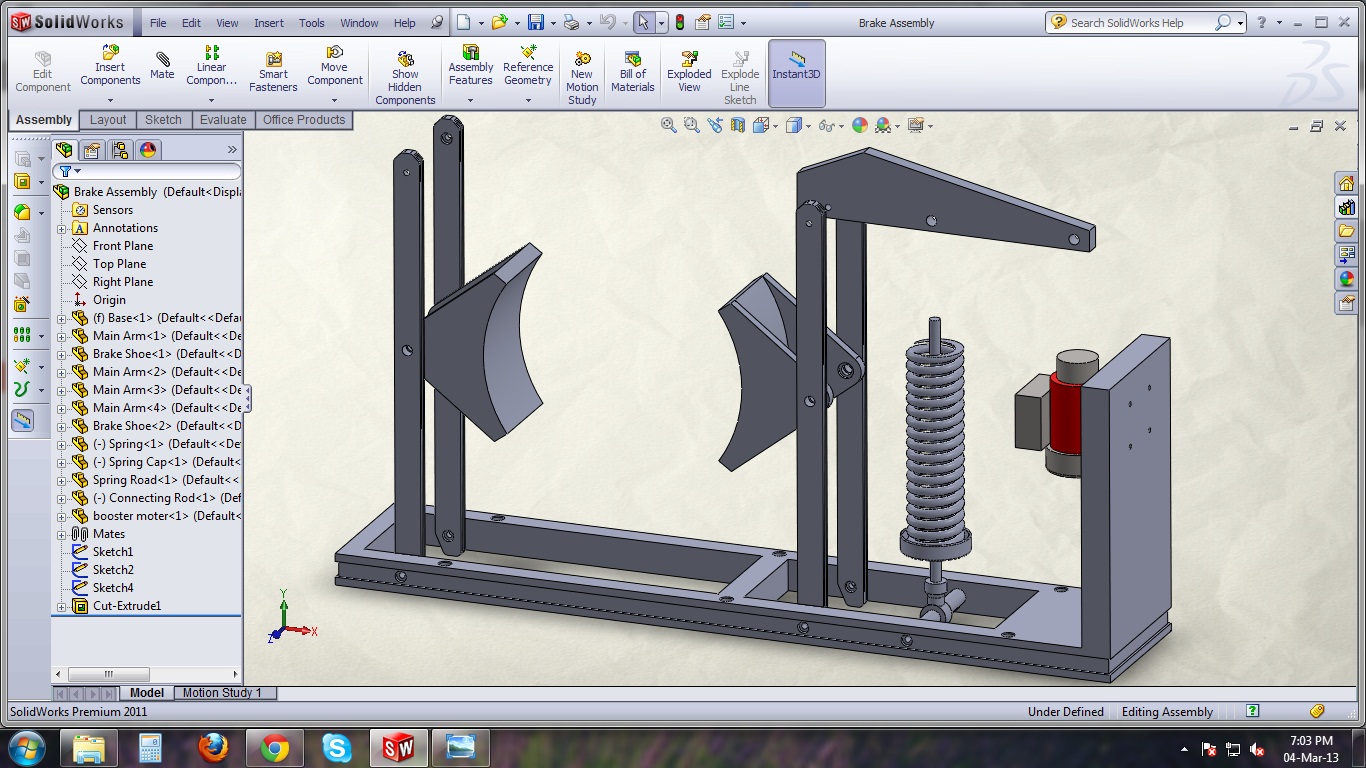Open Skype from the taskbar
The height and width of the screenshot is (768, 1366).
tap(337, 748)
